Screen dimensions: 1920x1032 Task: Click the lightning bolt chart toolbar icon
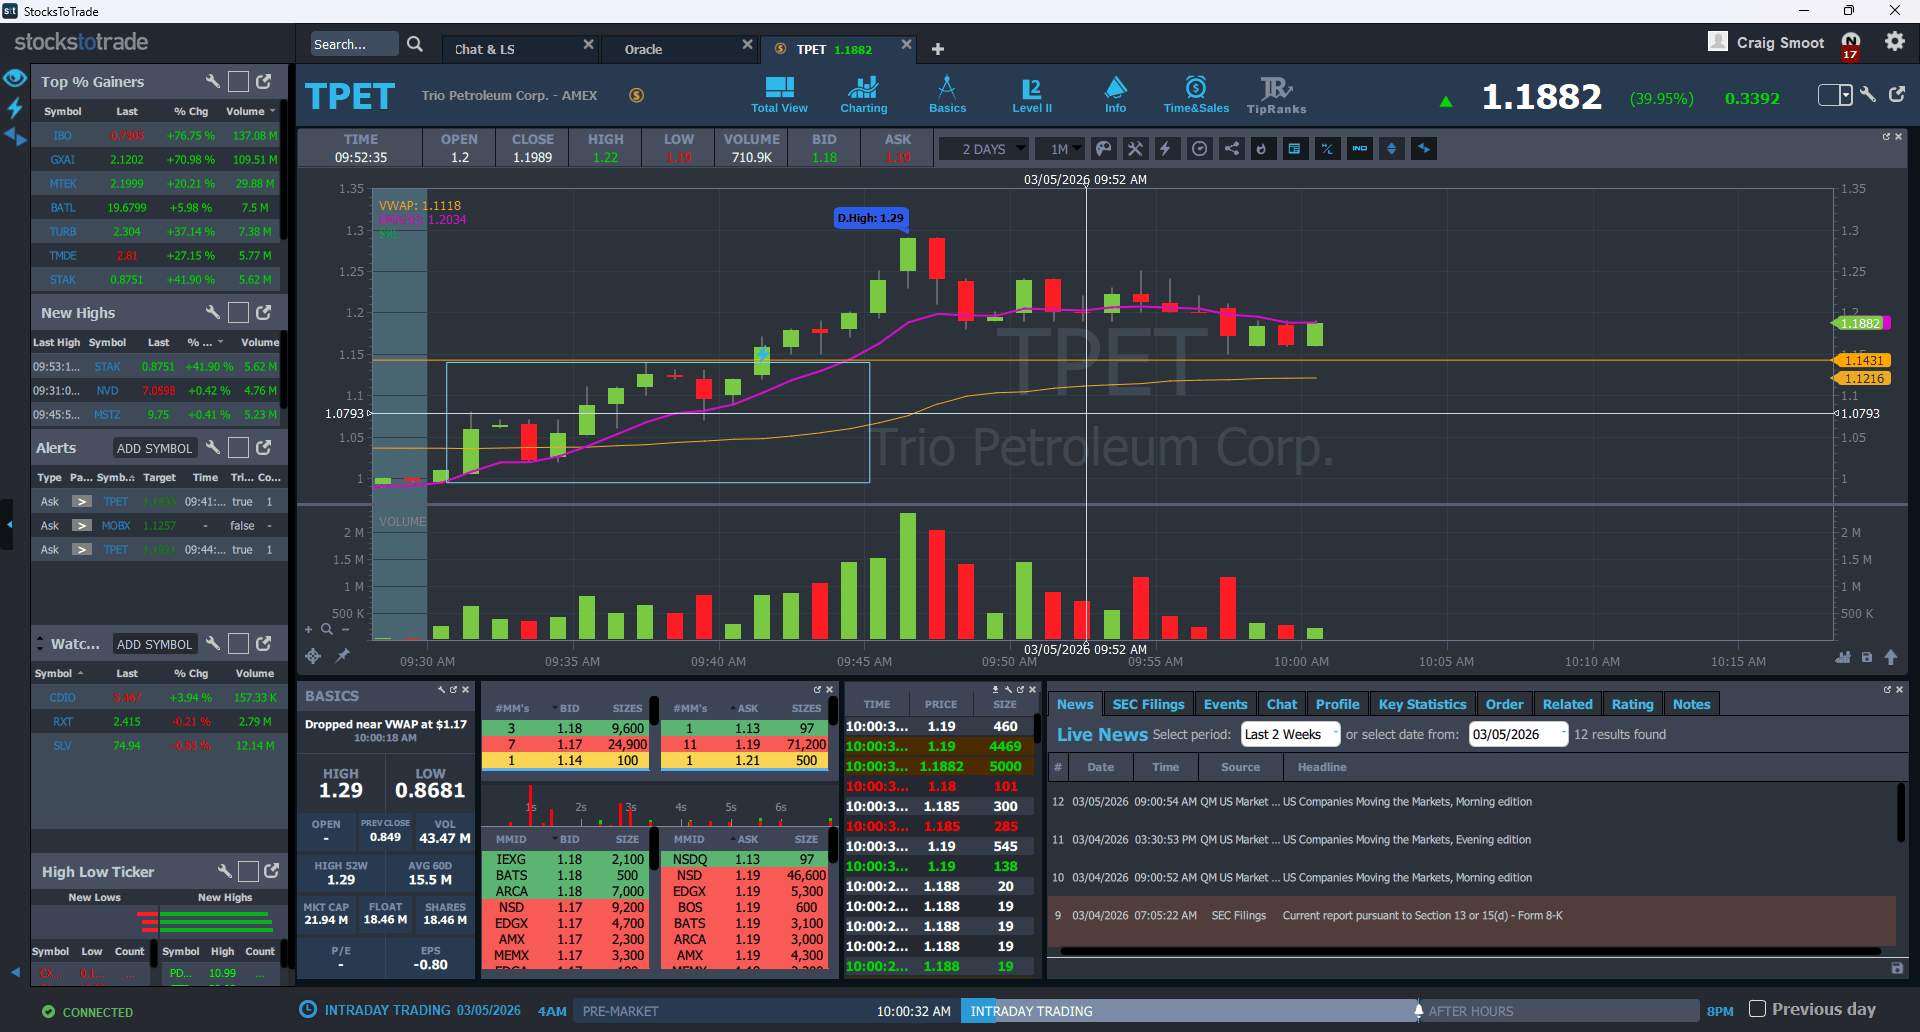pyautogui.click(x=1166, y=149)
